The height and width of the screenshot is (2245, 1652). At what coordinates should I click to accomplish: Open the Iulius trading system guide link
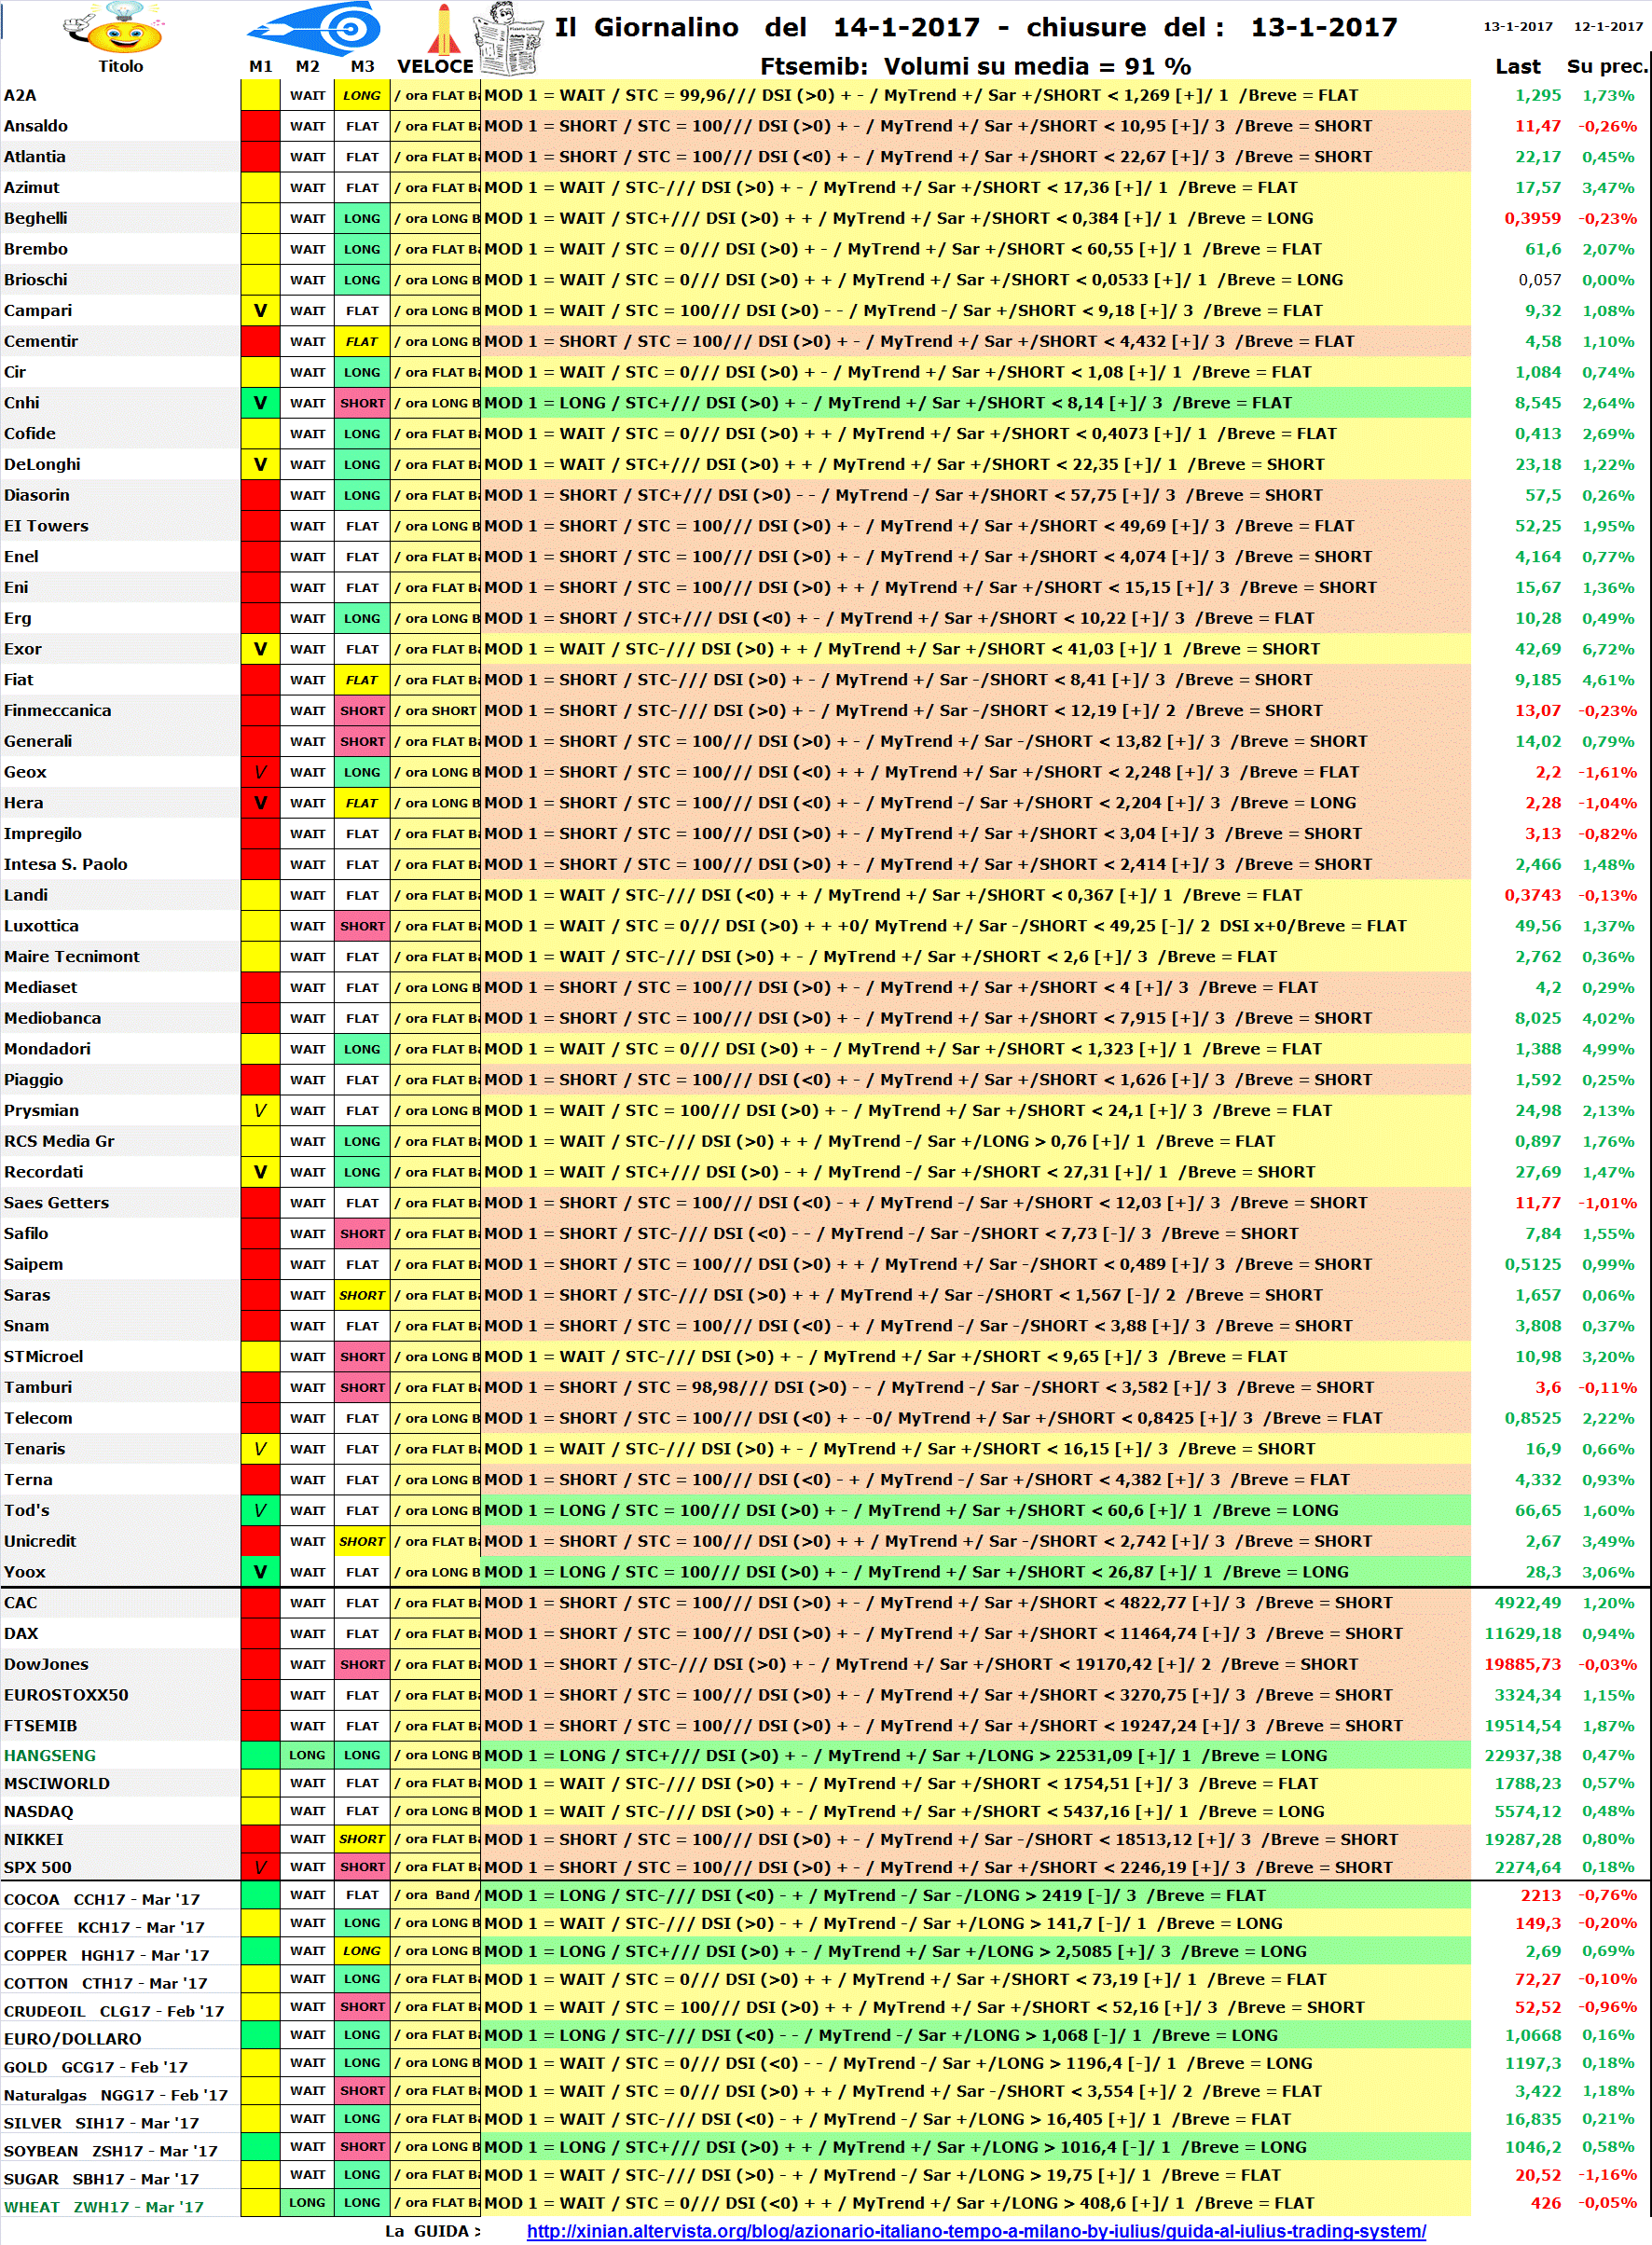976,2230
